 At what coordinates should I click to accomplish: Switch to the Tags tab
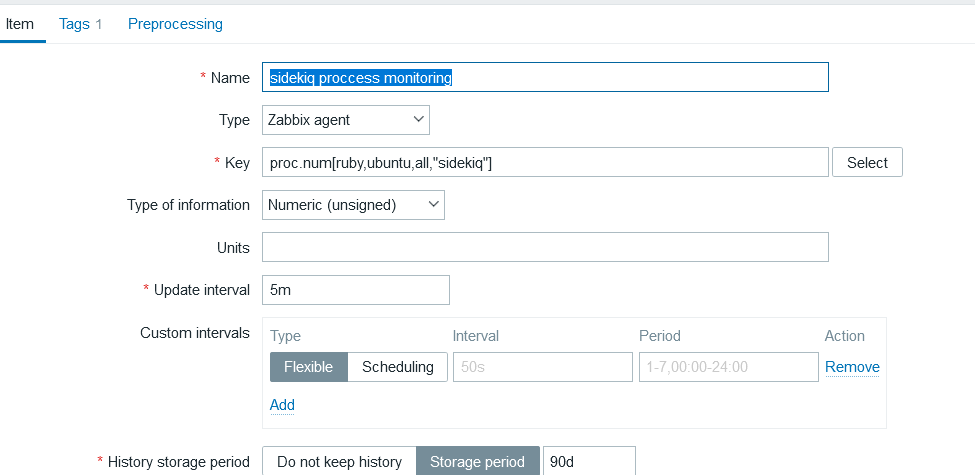pyautogui.click(x=80, y=24)
